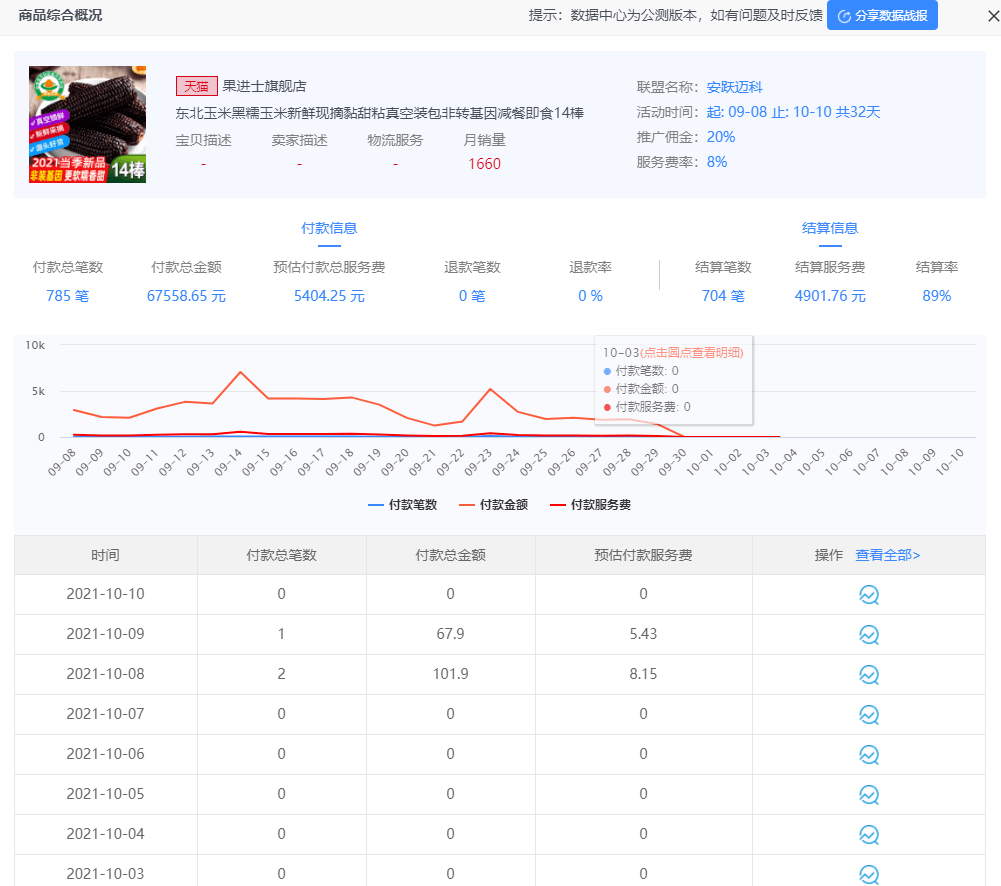1001x886 pixels.
Task: Click the 分享数据战报 button
Action: [882, 16]
